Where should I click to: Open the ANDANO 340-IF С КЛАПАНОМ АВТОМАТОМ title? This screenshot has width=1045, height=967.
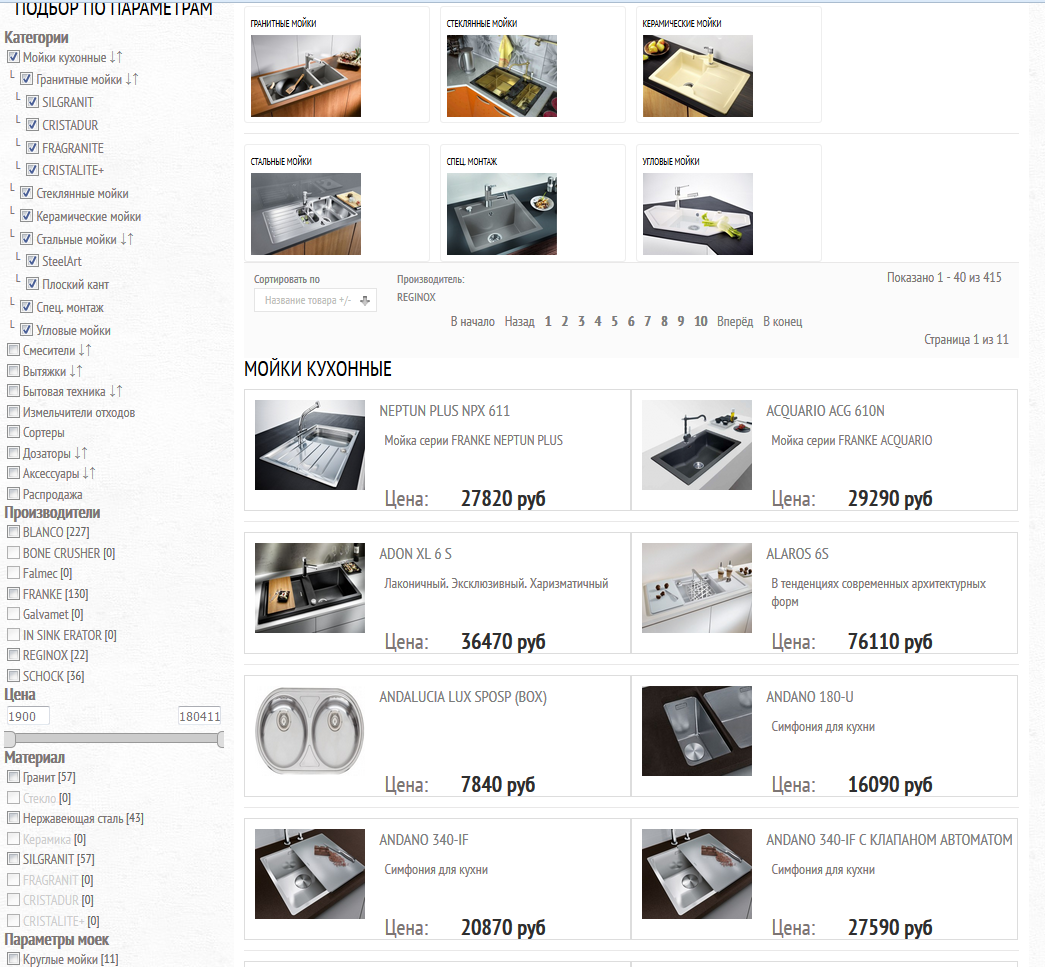tap(889, 840)
